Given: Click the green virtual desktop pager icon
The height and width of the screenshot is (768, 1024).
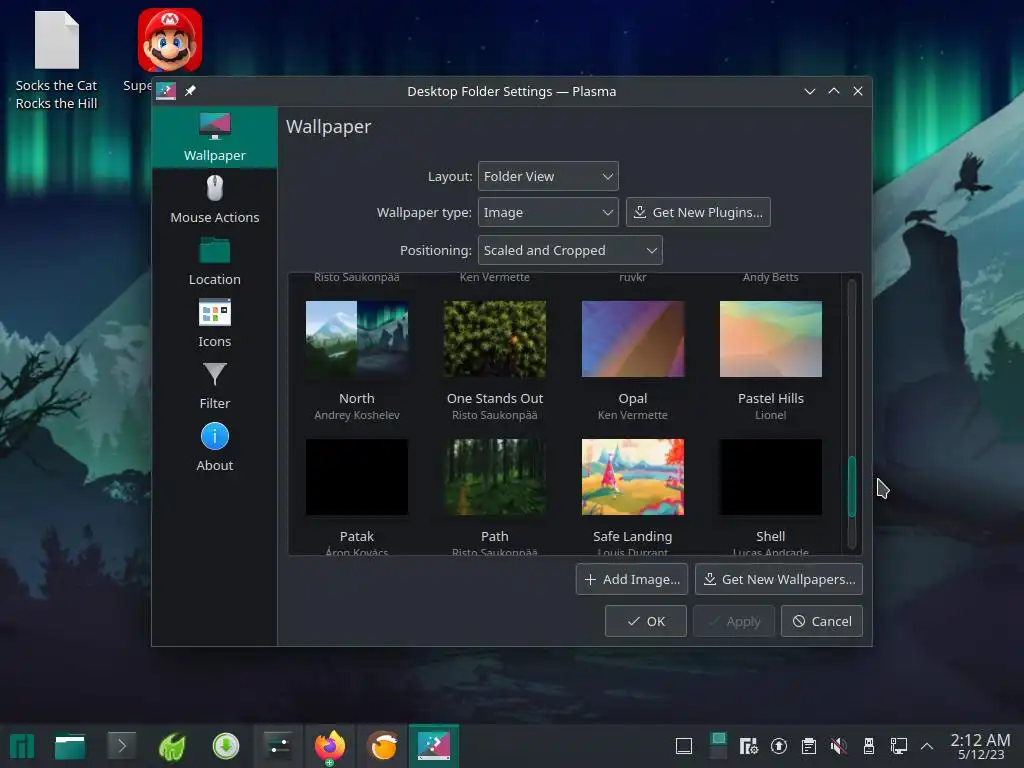Looking at the screenshot, I should tap(718, 746).
